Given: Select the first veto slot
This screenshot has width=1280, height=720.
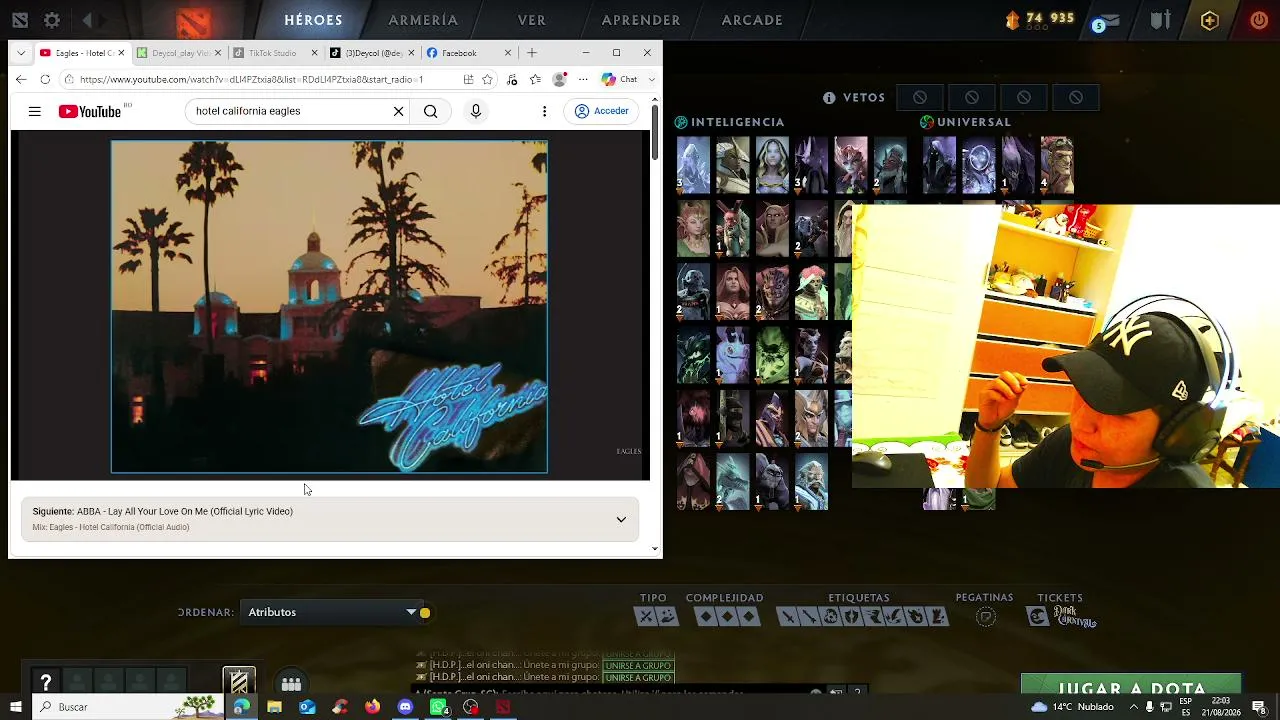Looking at the screenshot, I should 920,97.
